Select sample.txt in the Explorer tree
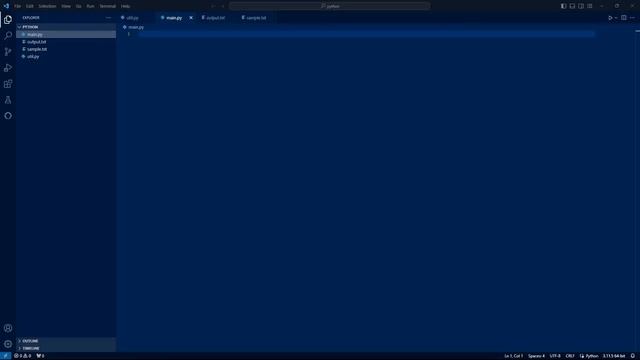The width and height of the screenshot is (640, 360). (66, 49)
